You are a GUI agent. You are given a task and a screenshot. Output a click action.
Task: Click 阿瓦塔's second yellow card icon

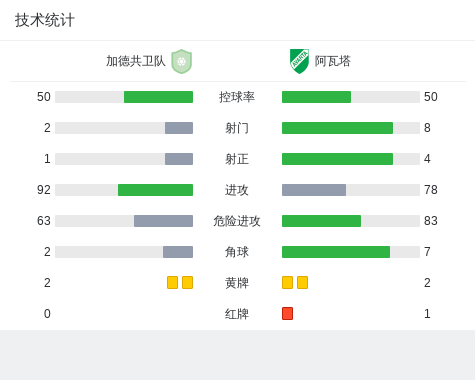click(302, 283)
